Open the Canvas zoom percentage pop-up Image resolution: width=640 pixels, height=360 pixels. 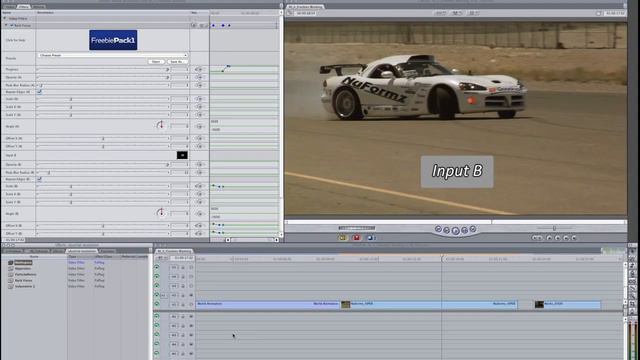click(x=440, y=13)
